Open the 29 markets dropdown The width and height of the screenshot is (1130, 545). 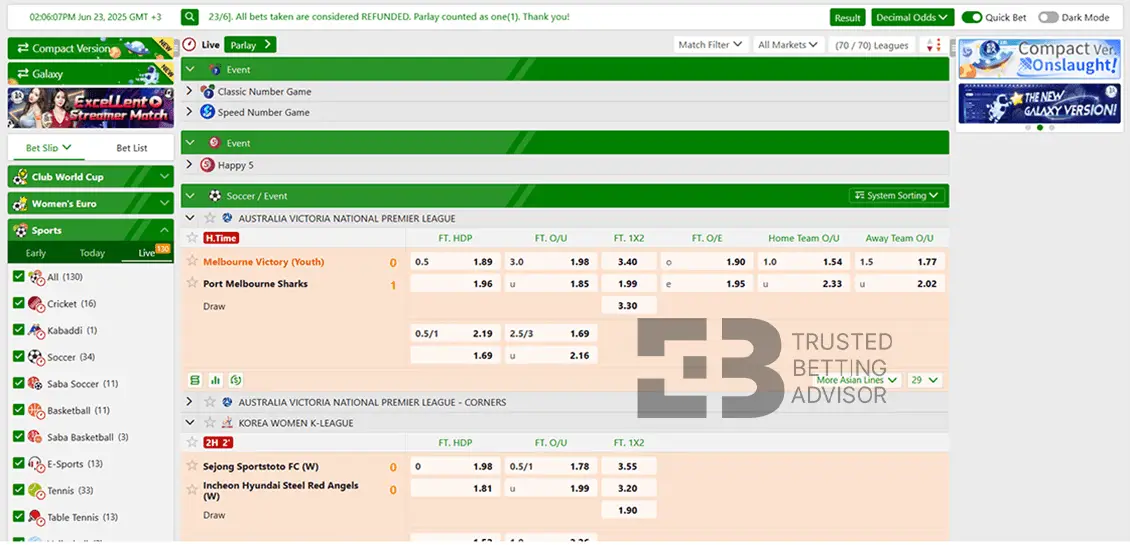pyautogui.click(x=925, y=380)
